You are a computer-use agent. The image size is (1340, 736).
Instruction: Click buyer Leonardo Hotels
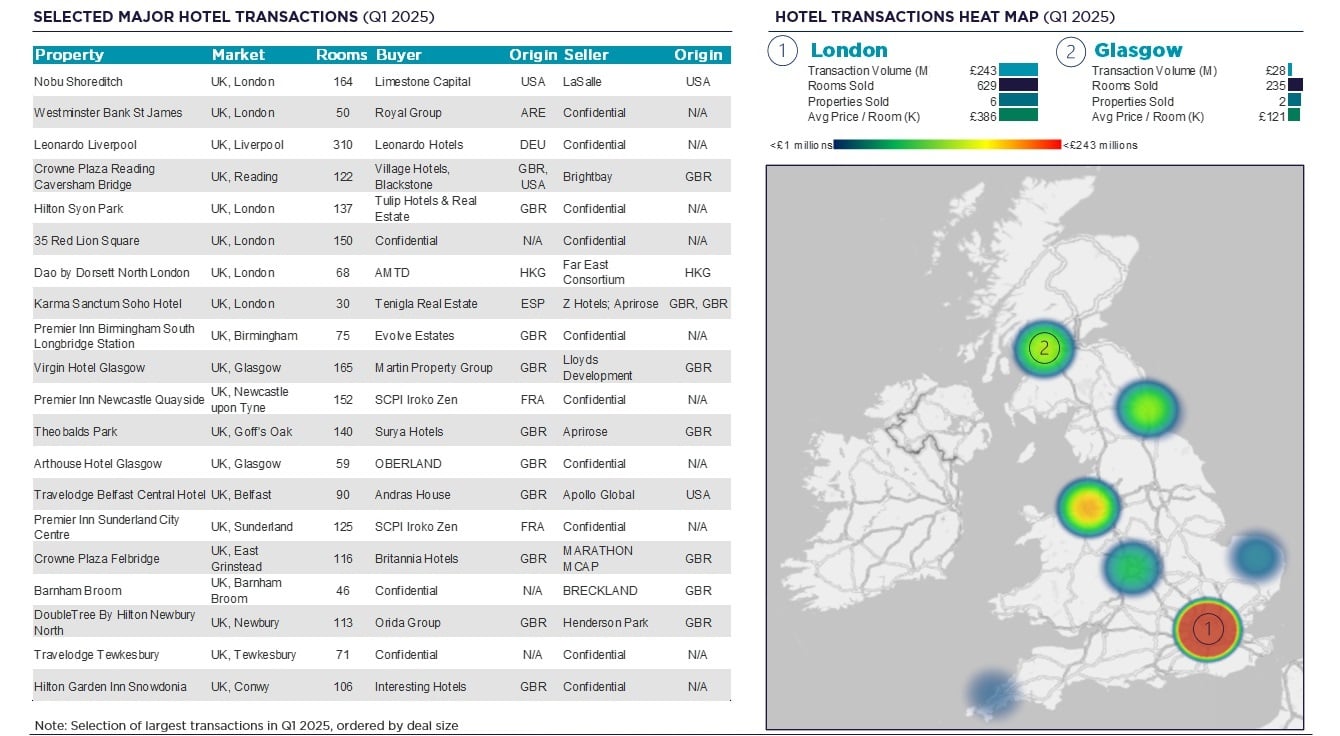(421, 145)
